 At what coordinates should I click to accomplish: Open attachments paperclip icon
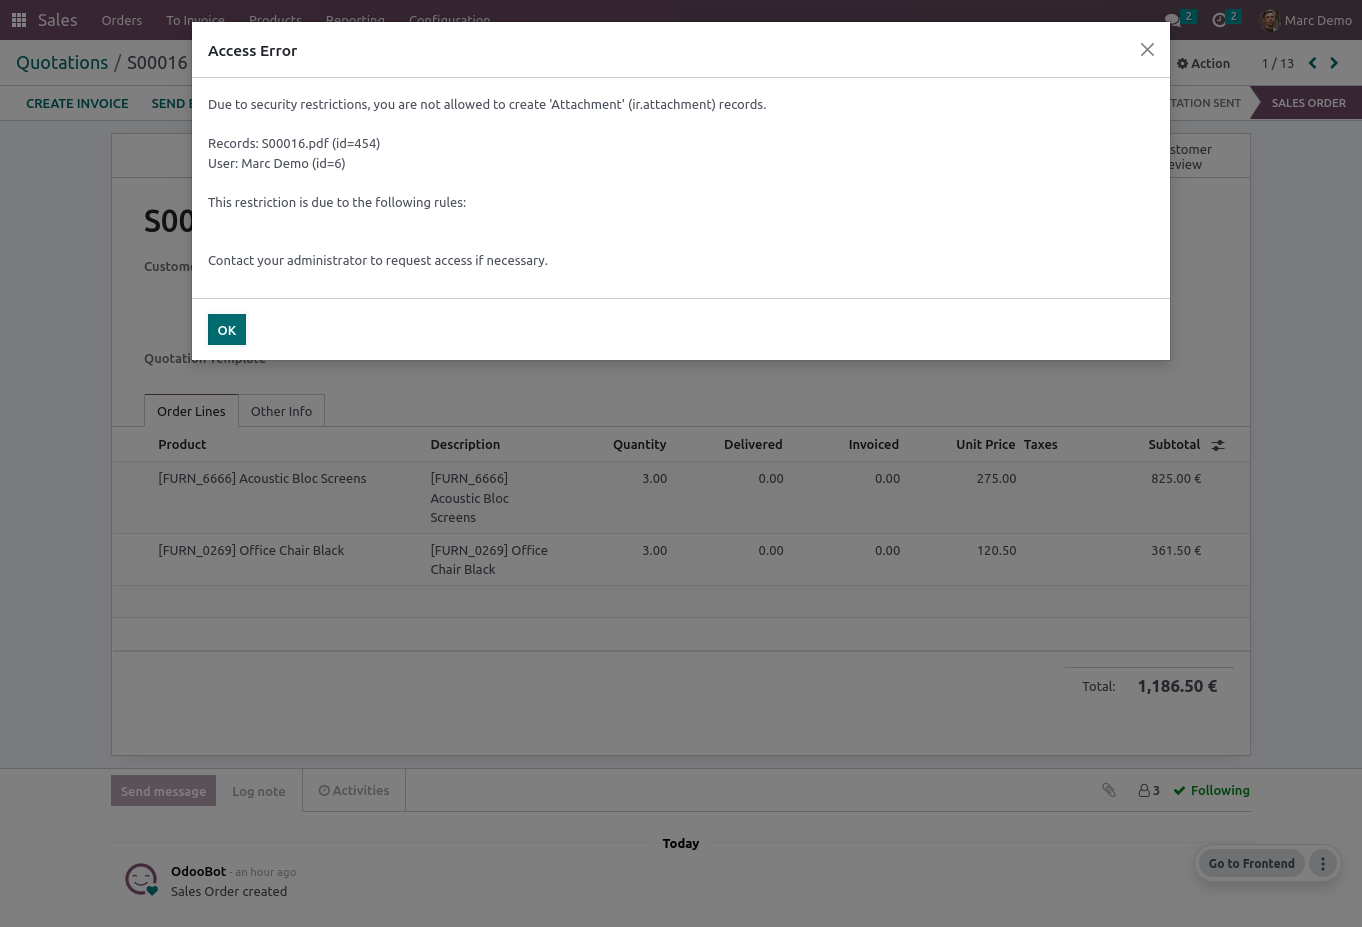[1109, 790]
